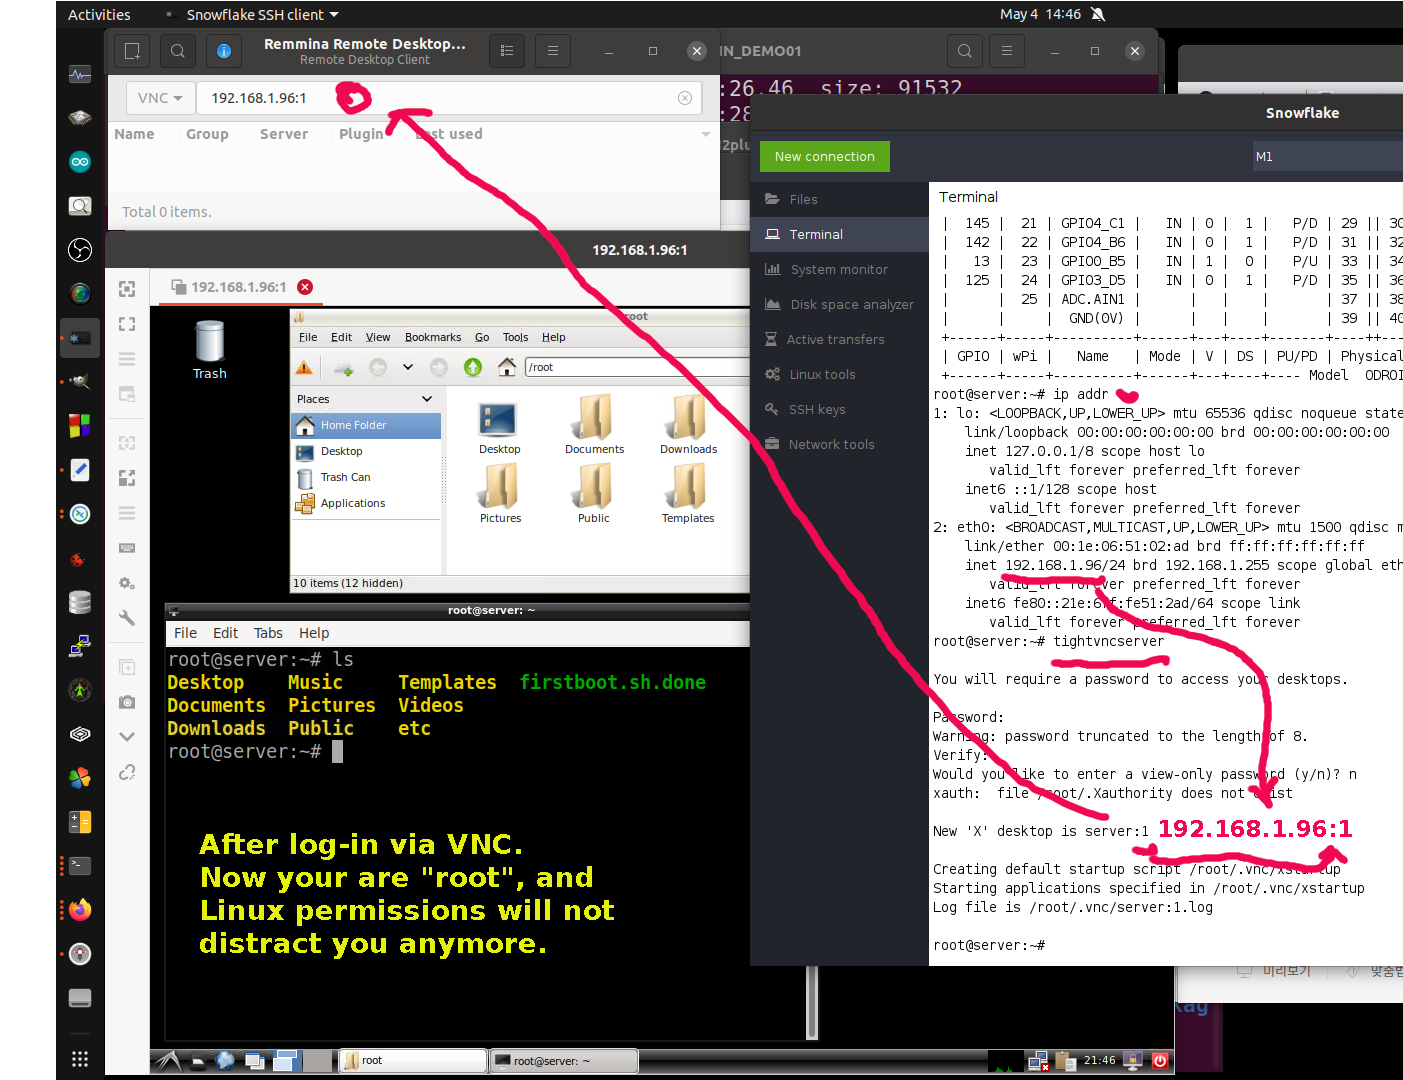Open the Tabs menu in the root@server terminal
The height and width of the screenshot is (1080, 1403).
268,633
